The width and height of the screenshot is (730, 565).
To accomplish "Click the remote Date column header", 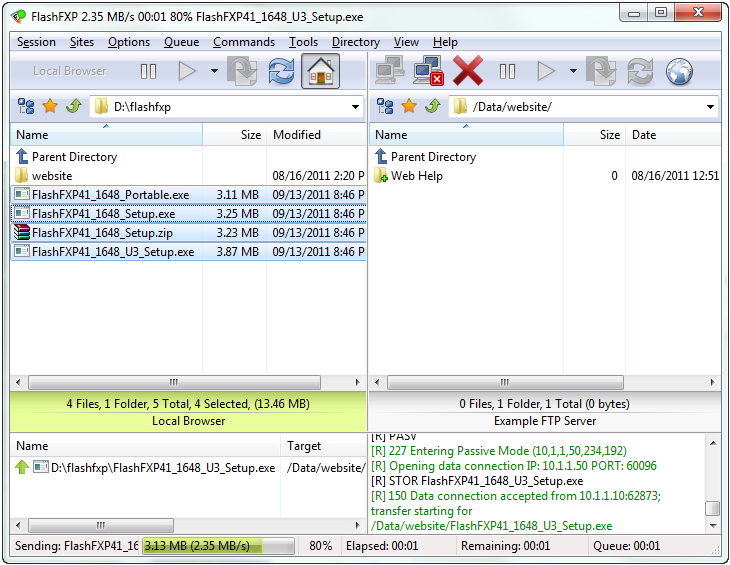I will pyautogui.click(x=644, y=135).
